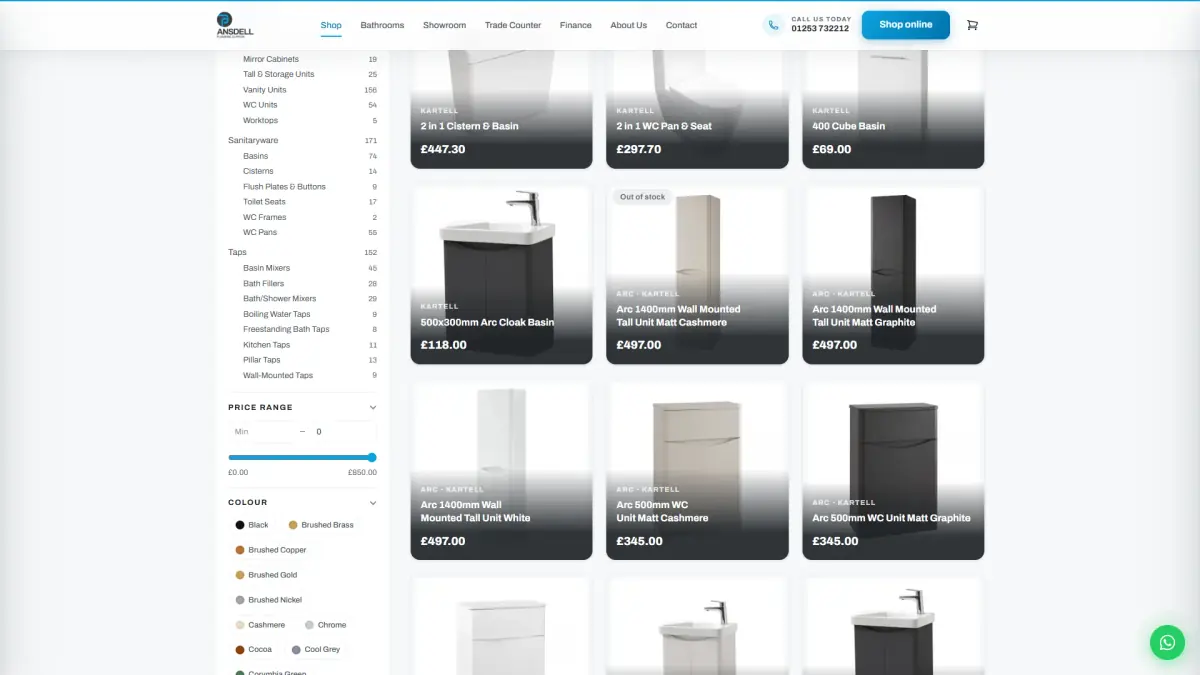The width and height of the screenshot is (1200, 675).
Task: Filter by Brushed Gold colour
Action: (x=266, y=575)
